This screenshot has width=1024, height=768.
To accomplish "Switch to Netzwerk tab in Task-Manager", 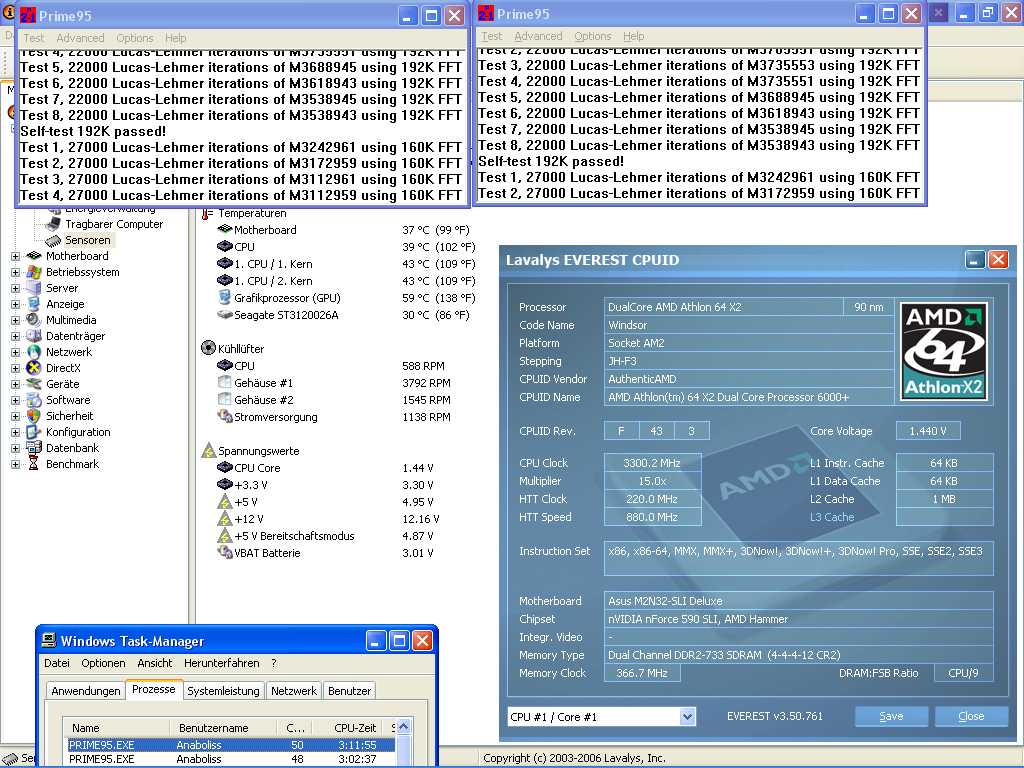I will [294, 691].
